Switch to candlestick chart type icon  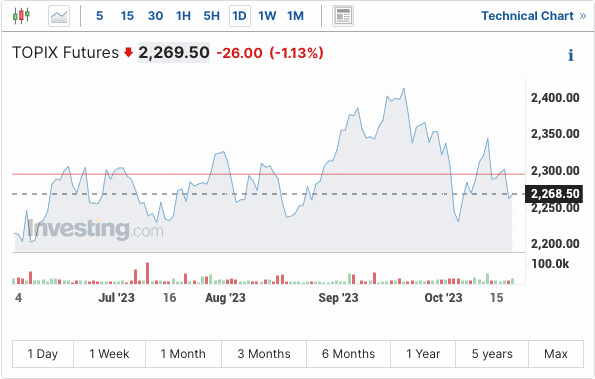[x=21, y=16]
